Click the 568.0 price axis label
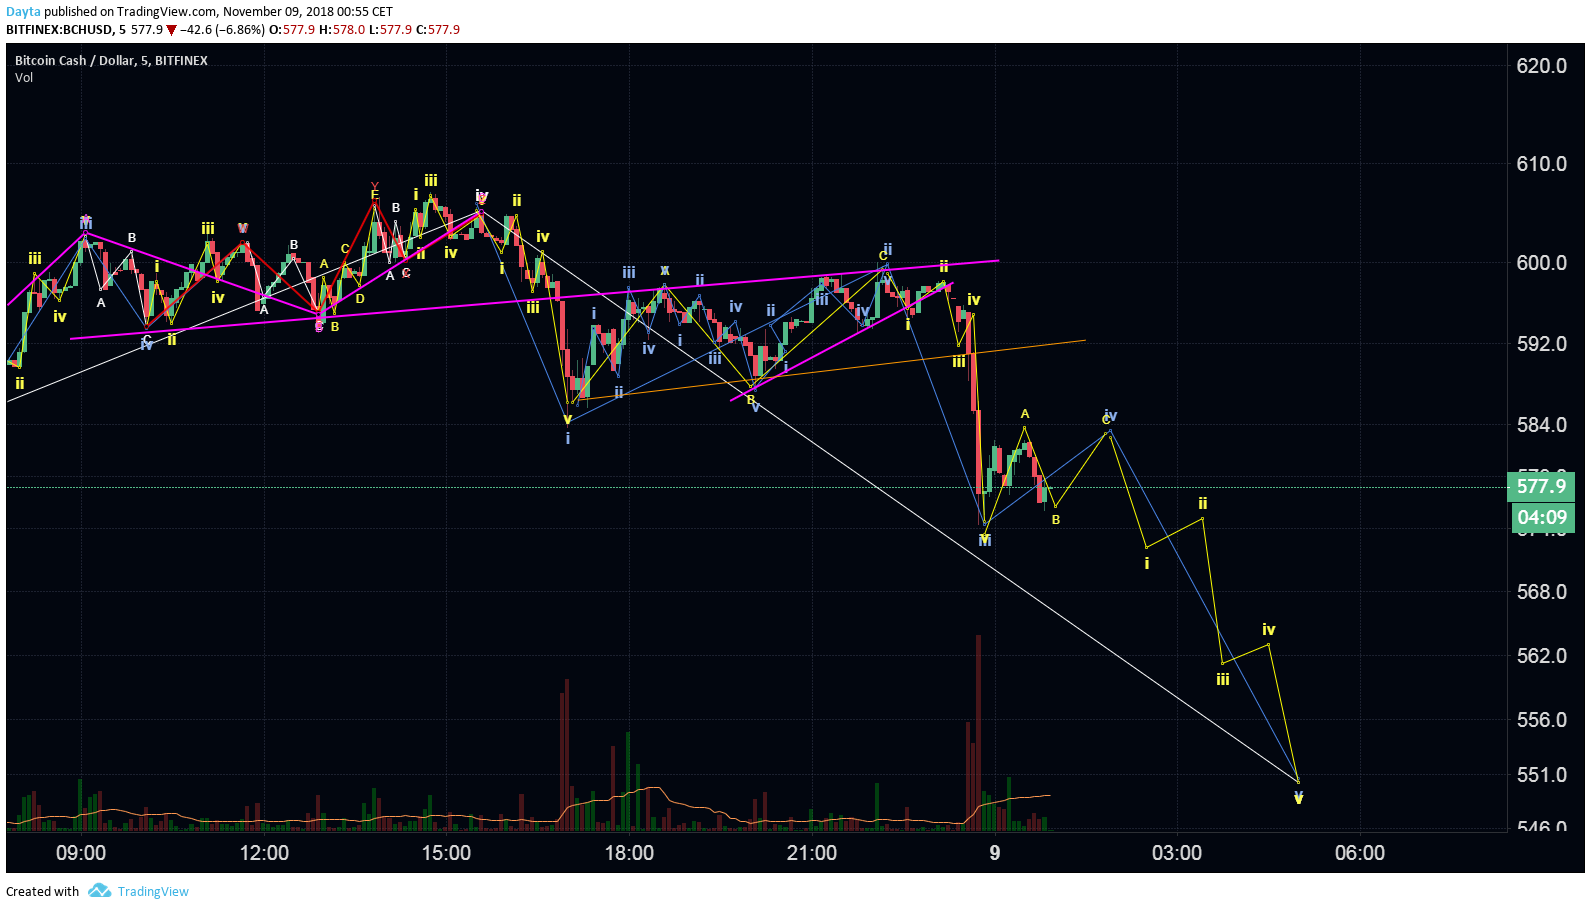1591x909 pixels. pos(1541,592)
